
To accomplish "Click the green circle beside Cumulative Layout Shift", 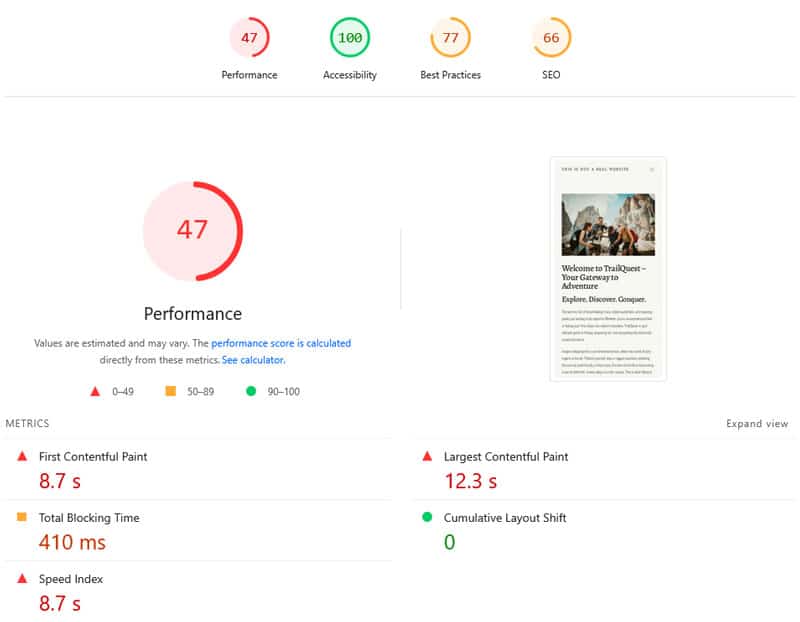I will click(x=429, y=518).
